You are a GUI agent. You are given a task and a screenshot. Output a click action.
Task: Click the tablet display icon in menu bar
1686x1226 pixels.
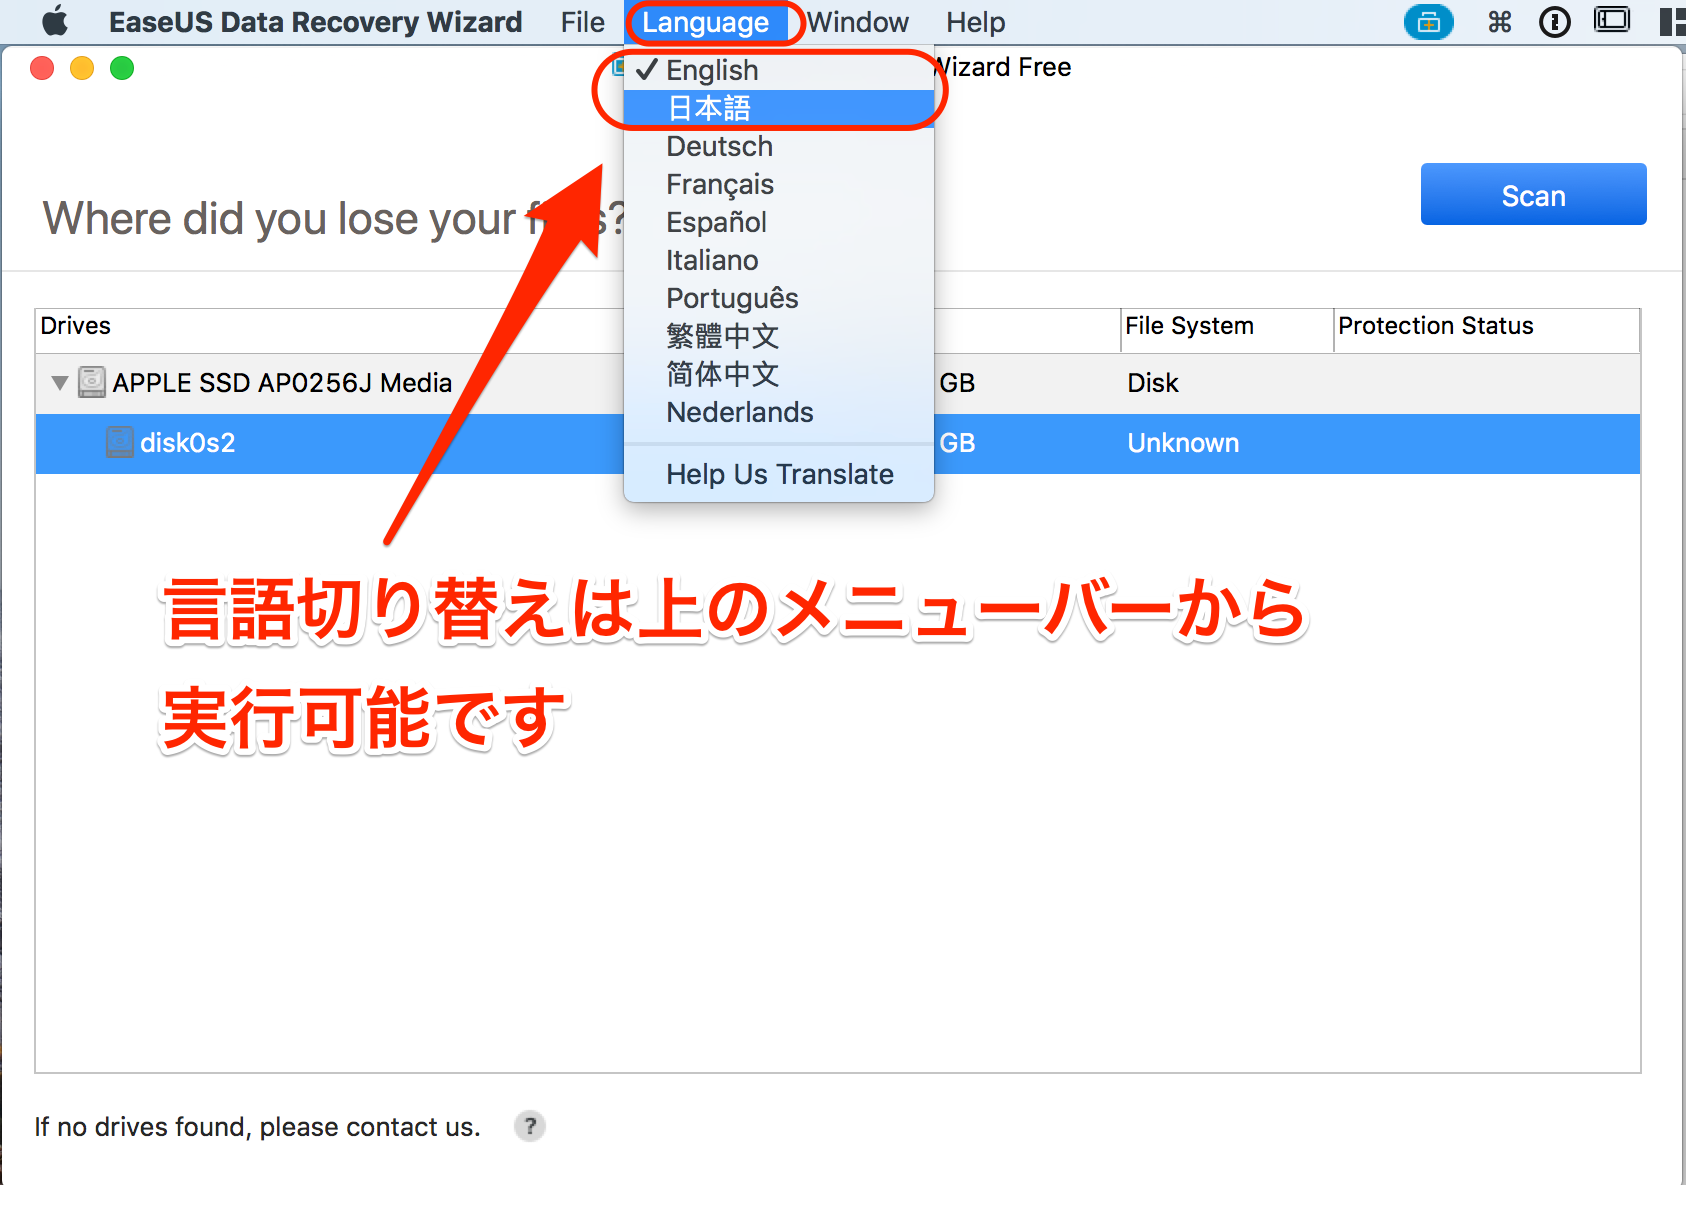pyautogui.click(x=1611, y=21)
